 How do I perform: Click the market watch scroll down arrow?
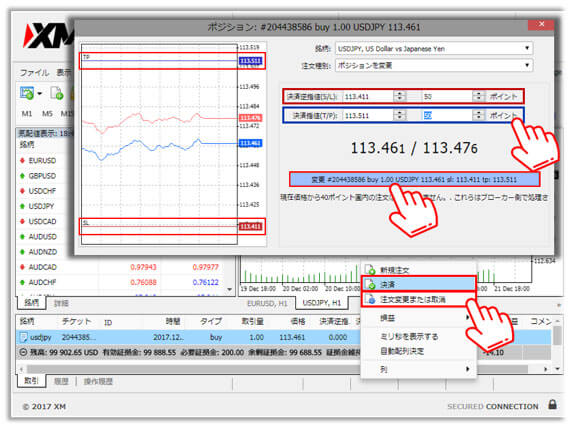[229, 289]
